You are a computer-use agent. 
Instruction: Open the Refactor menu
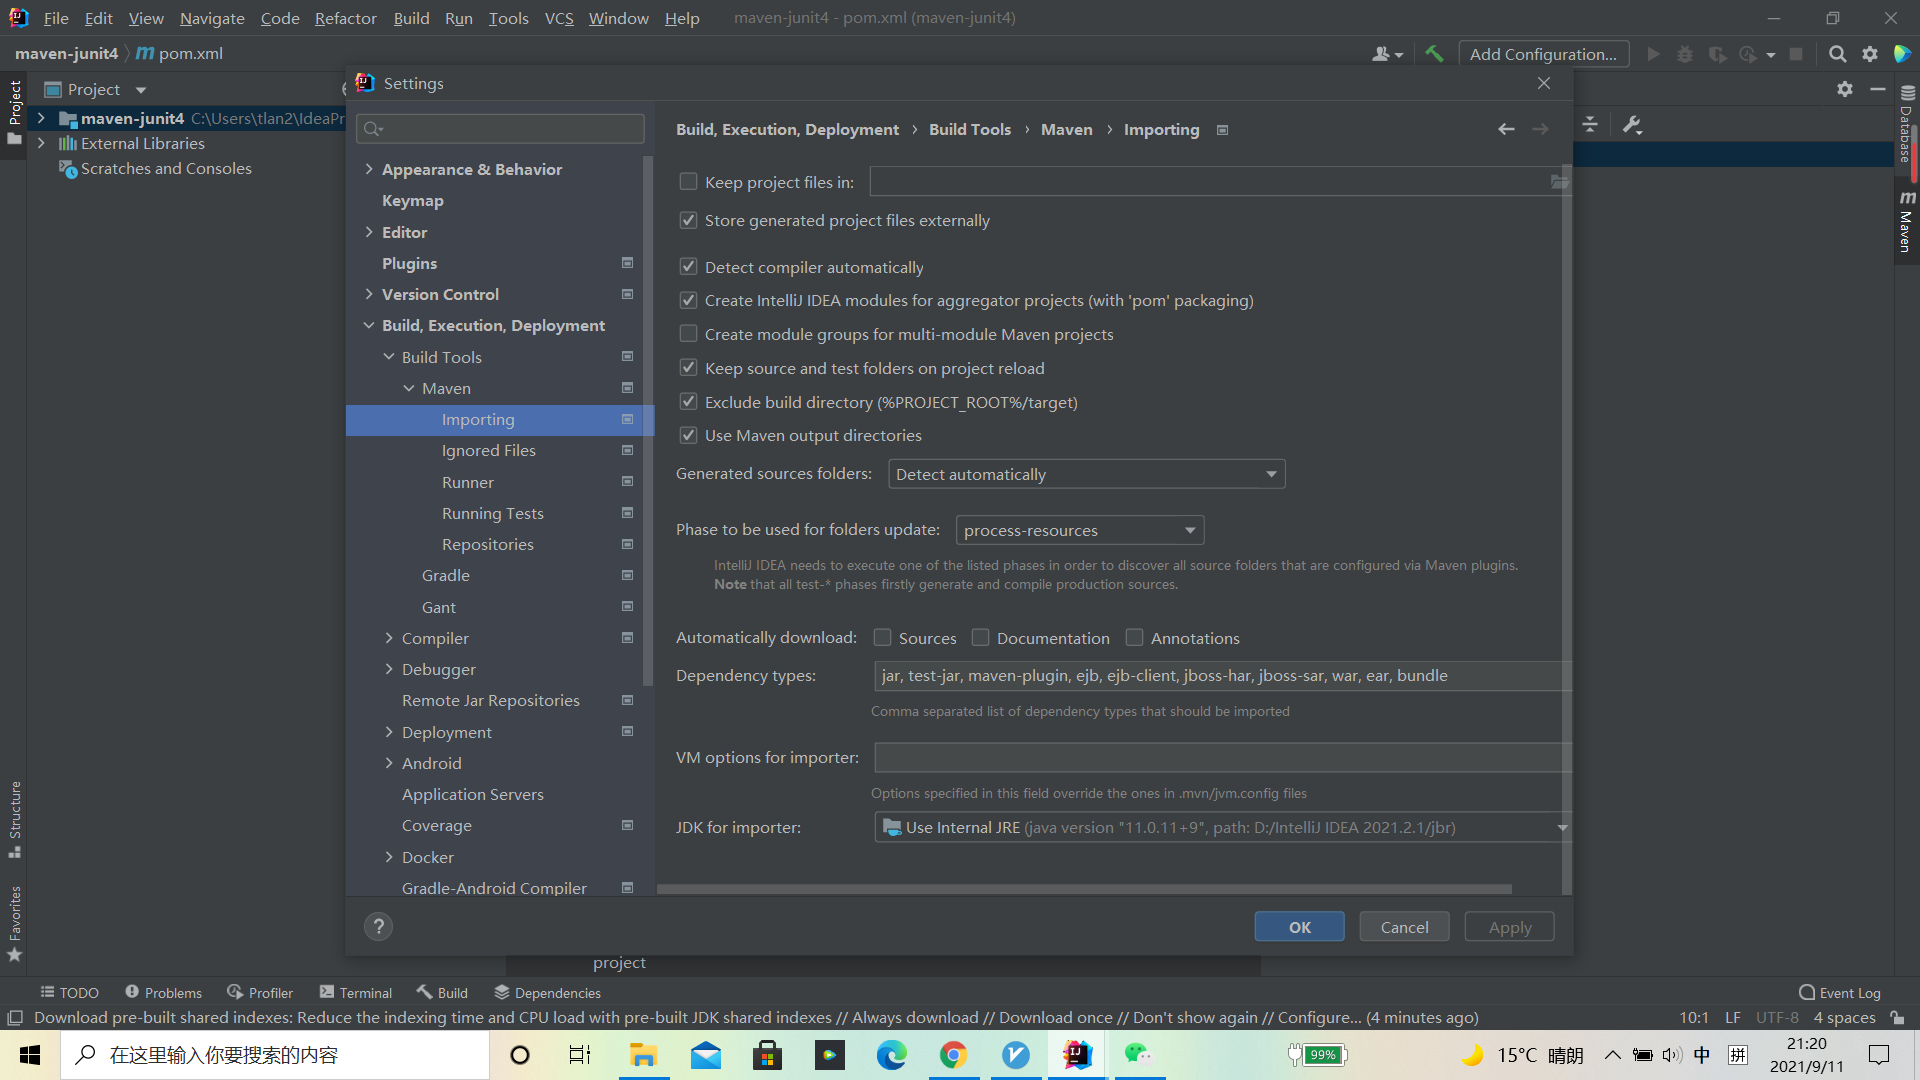pyautogui.click(x=345, y=18)
